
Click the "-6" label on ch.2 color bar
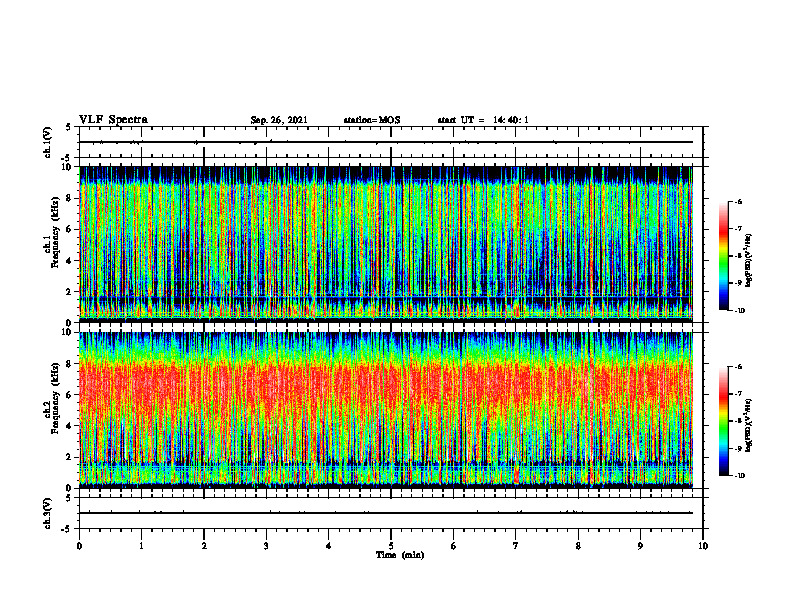tap(738, 367)
